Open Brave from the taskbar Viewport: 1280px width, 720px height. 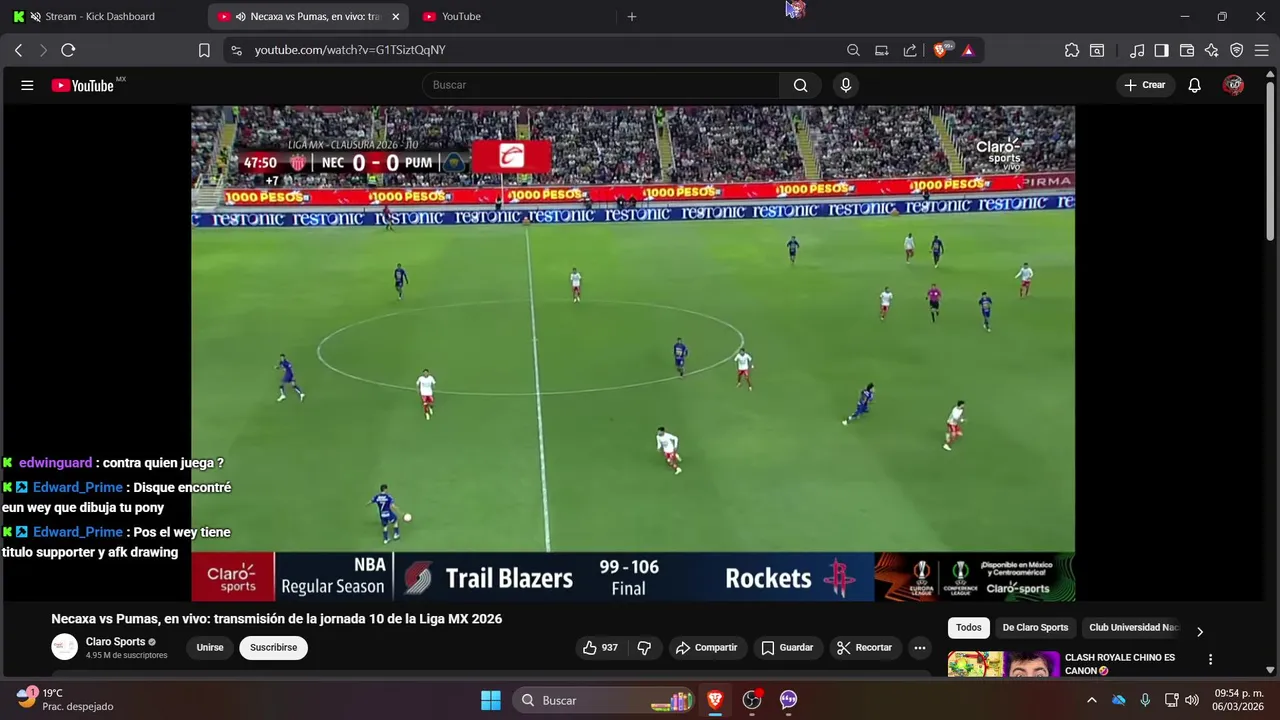click(715, 700)
